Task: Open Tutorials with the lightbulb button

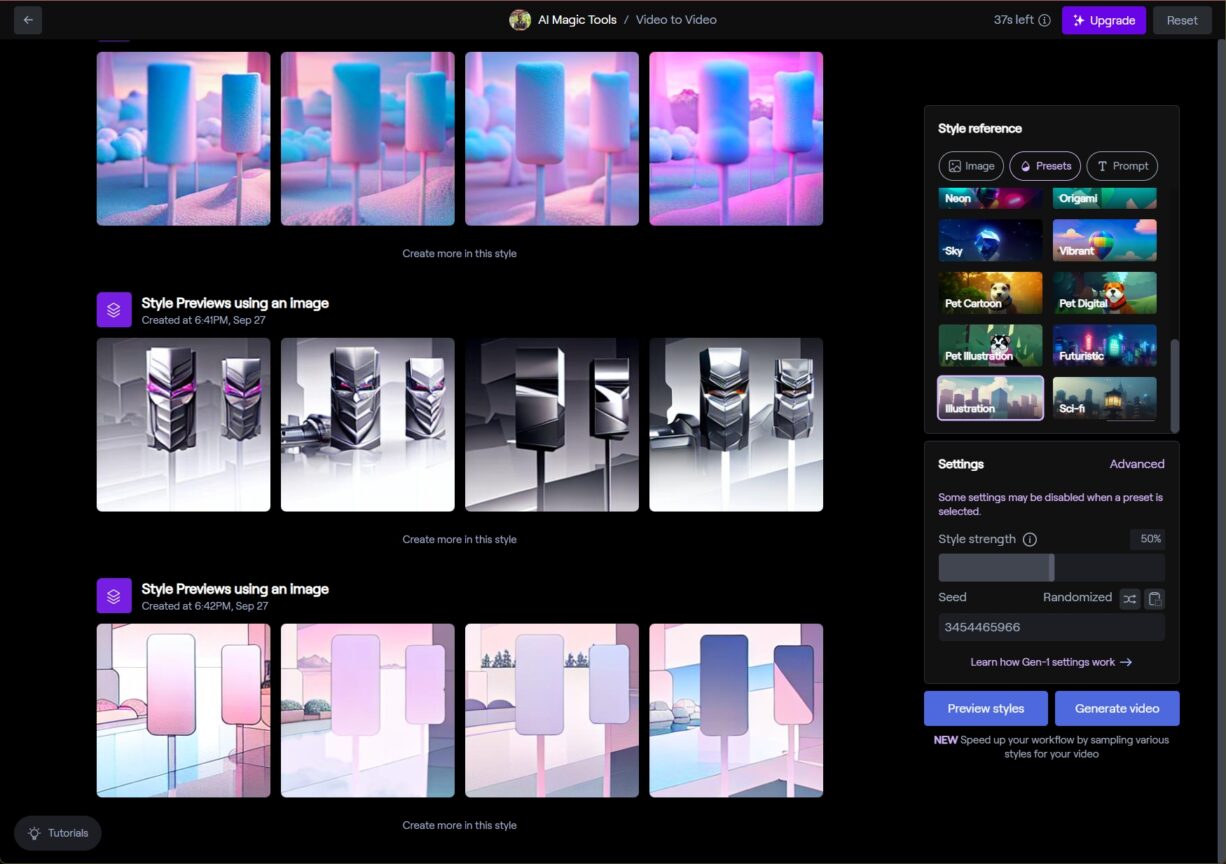Action: point(57,832)
